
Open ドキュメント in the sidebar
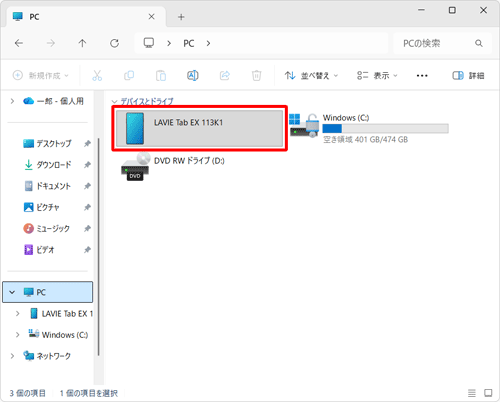(47, 186)
